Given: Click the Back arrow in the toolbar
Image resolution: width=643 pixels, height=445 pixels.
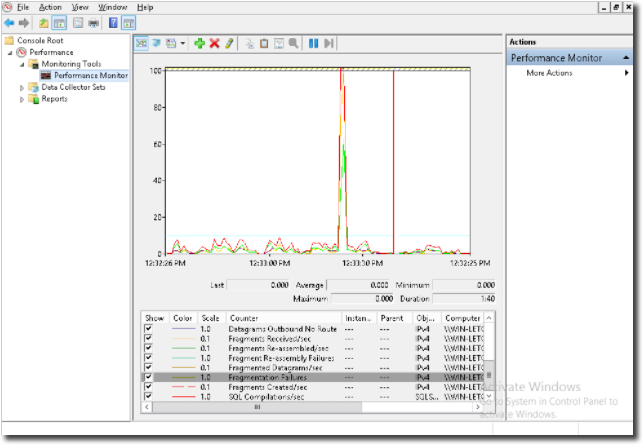Looking at the screenshot, I should pyautogui.click(x=9, y=23).
